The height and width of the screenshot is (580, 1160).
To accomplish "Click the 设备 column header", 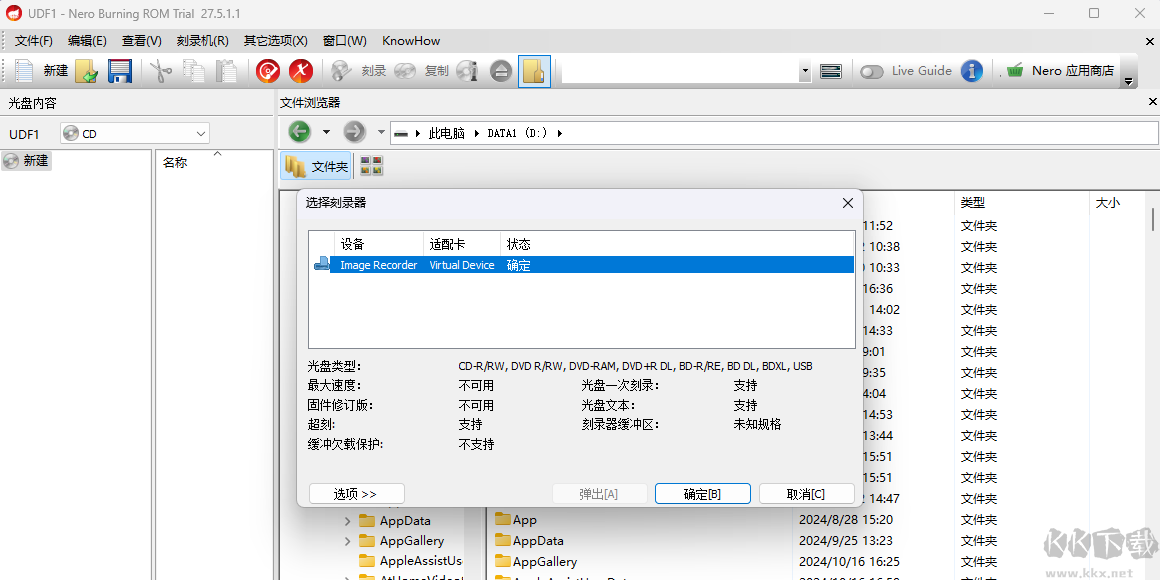I will 379,244.
